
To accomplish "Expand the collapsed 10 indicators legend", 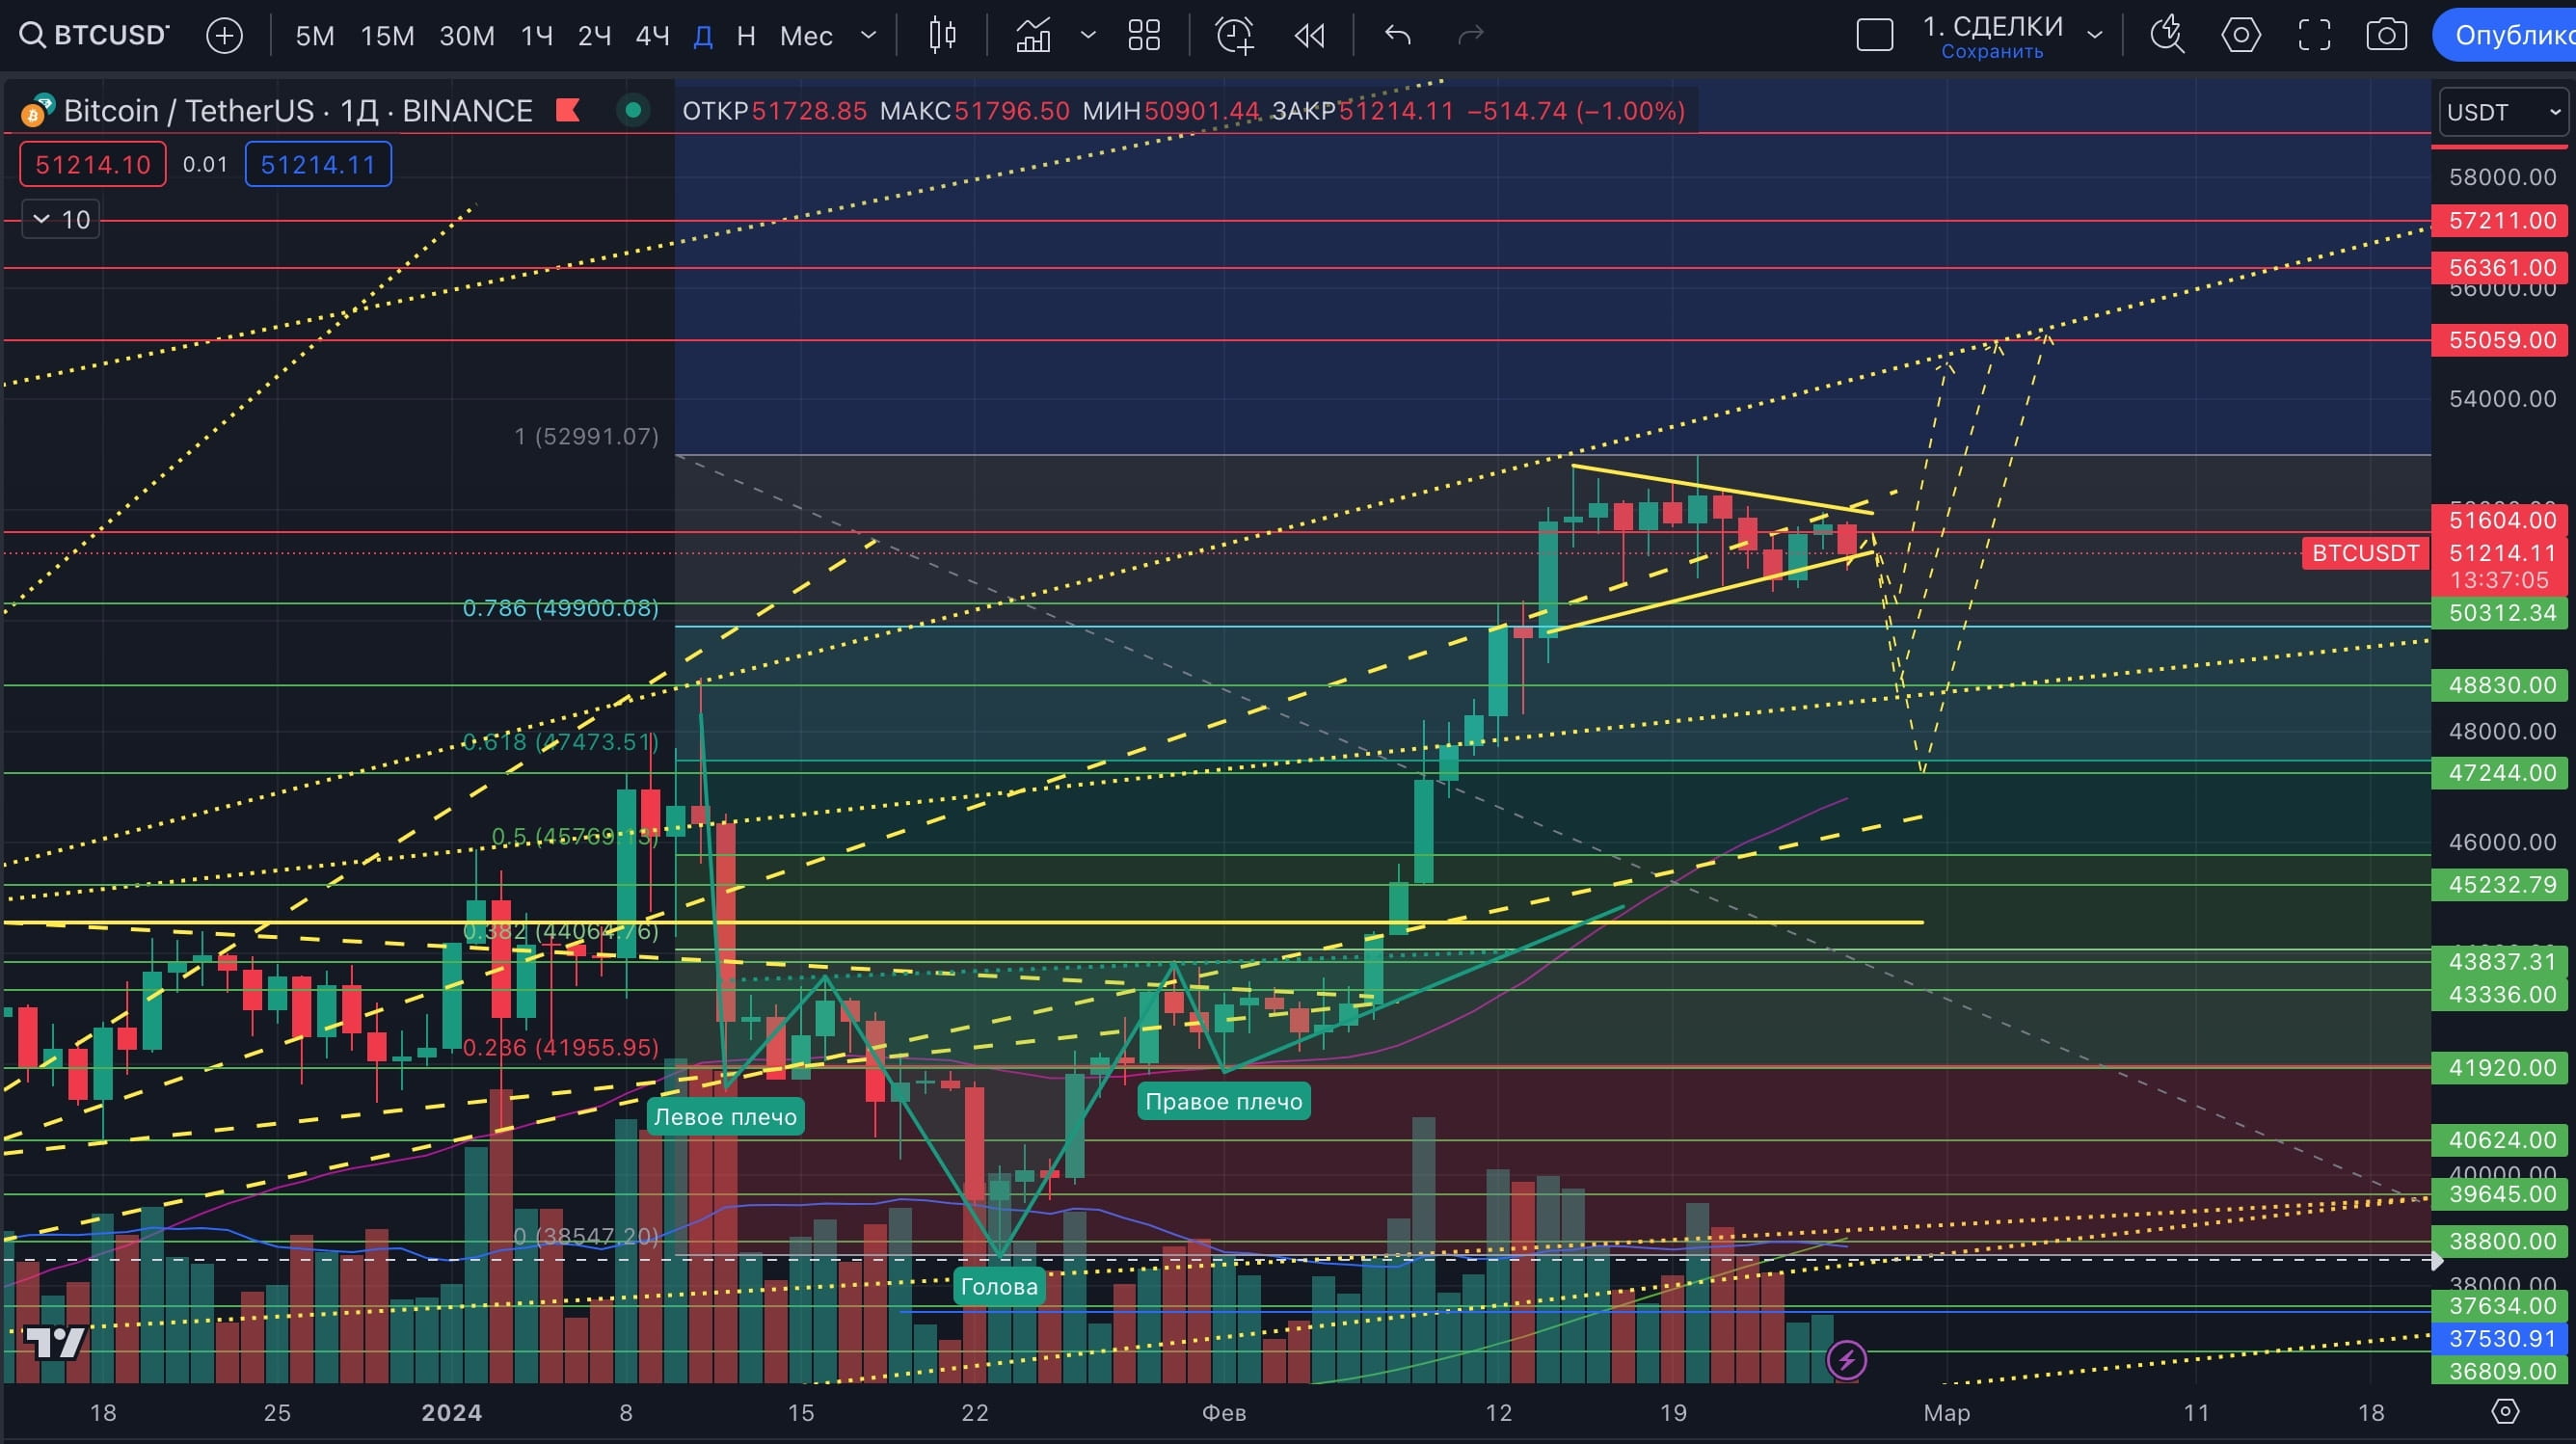I will coord(61,219).
